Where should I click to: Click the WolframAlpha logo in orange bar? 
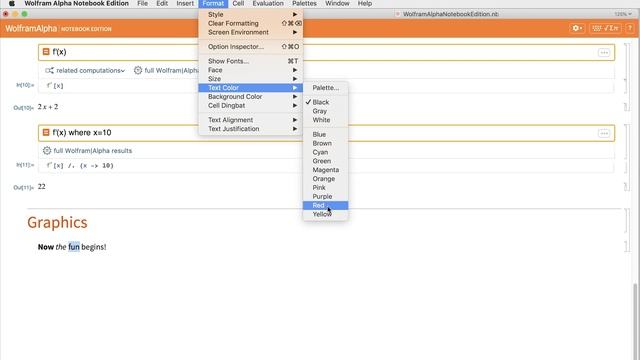point(31,29)
